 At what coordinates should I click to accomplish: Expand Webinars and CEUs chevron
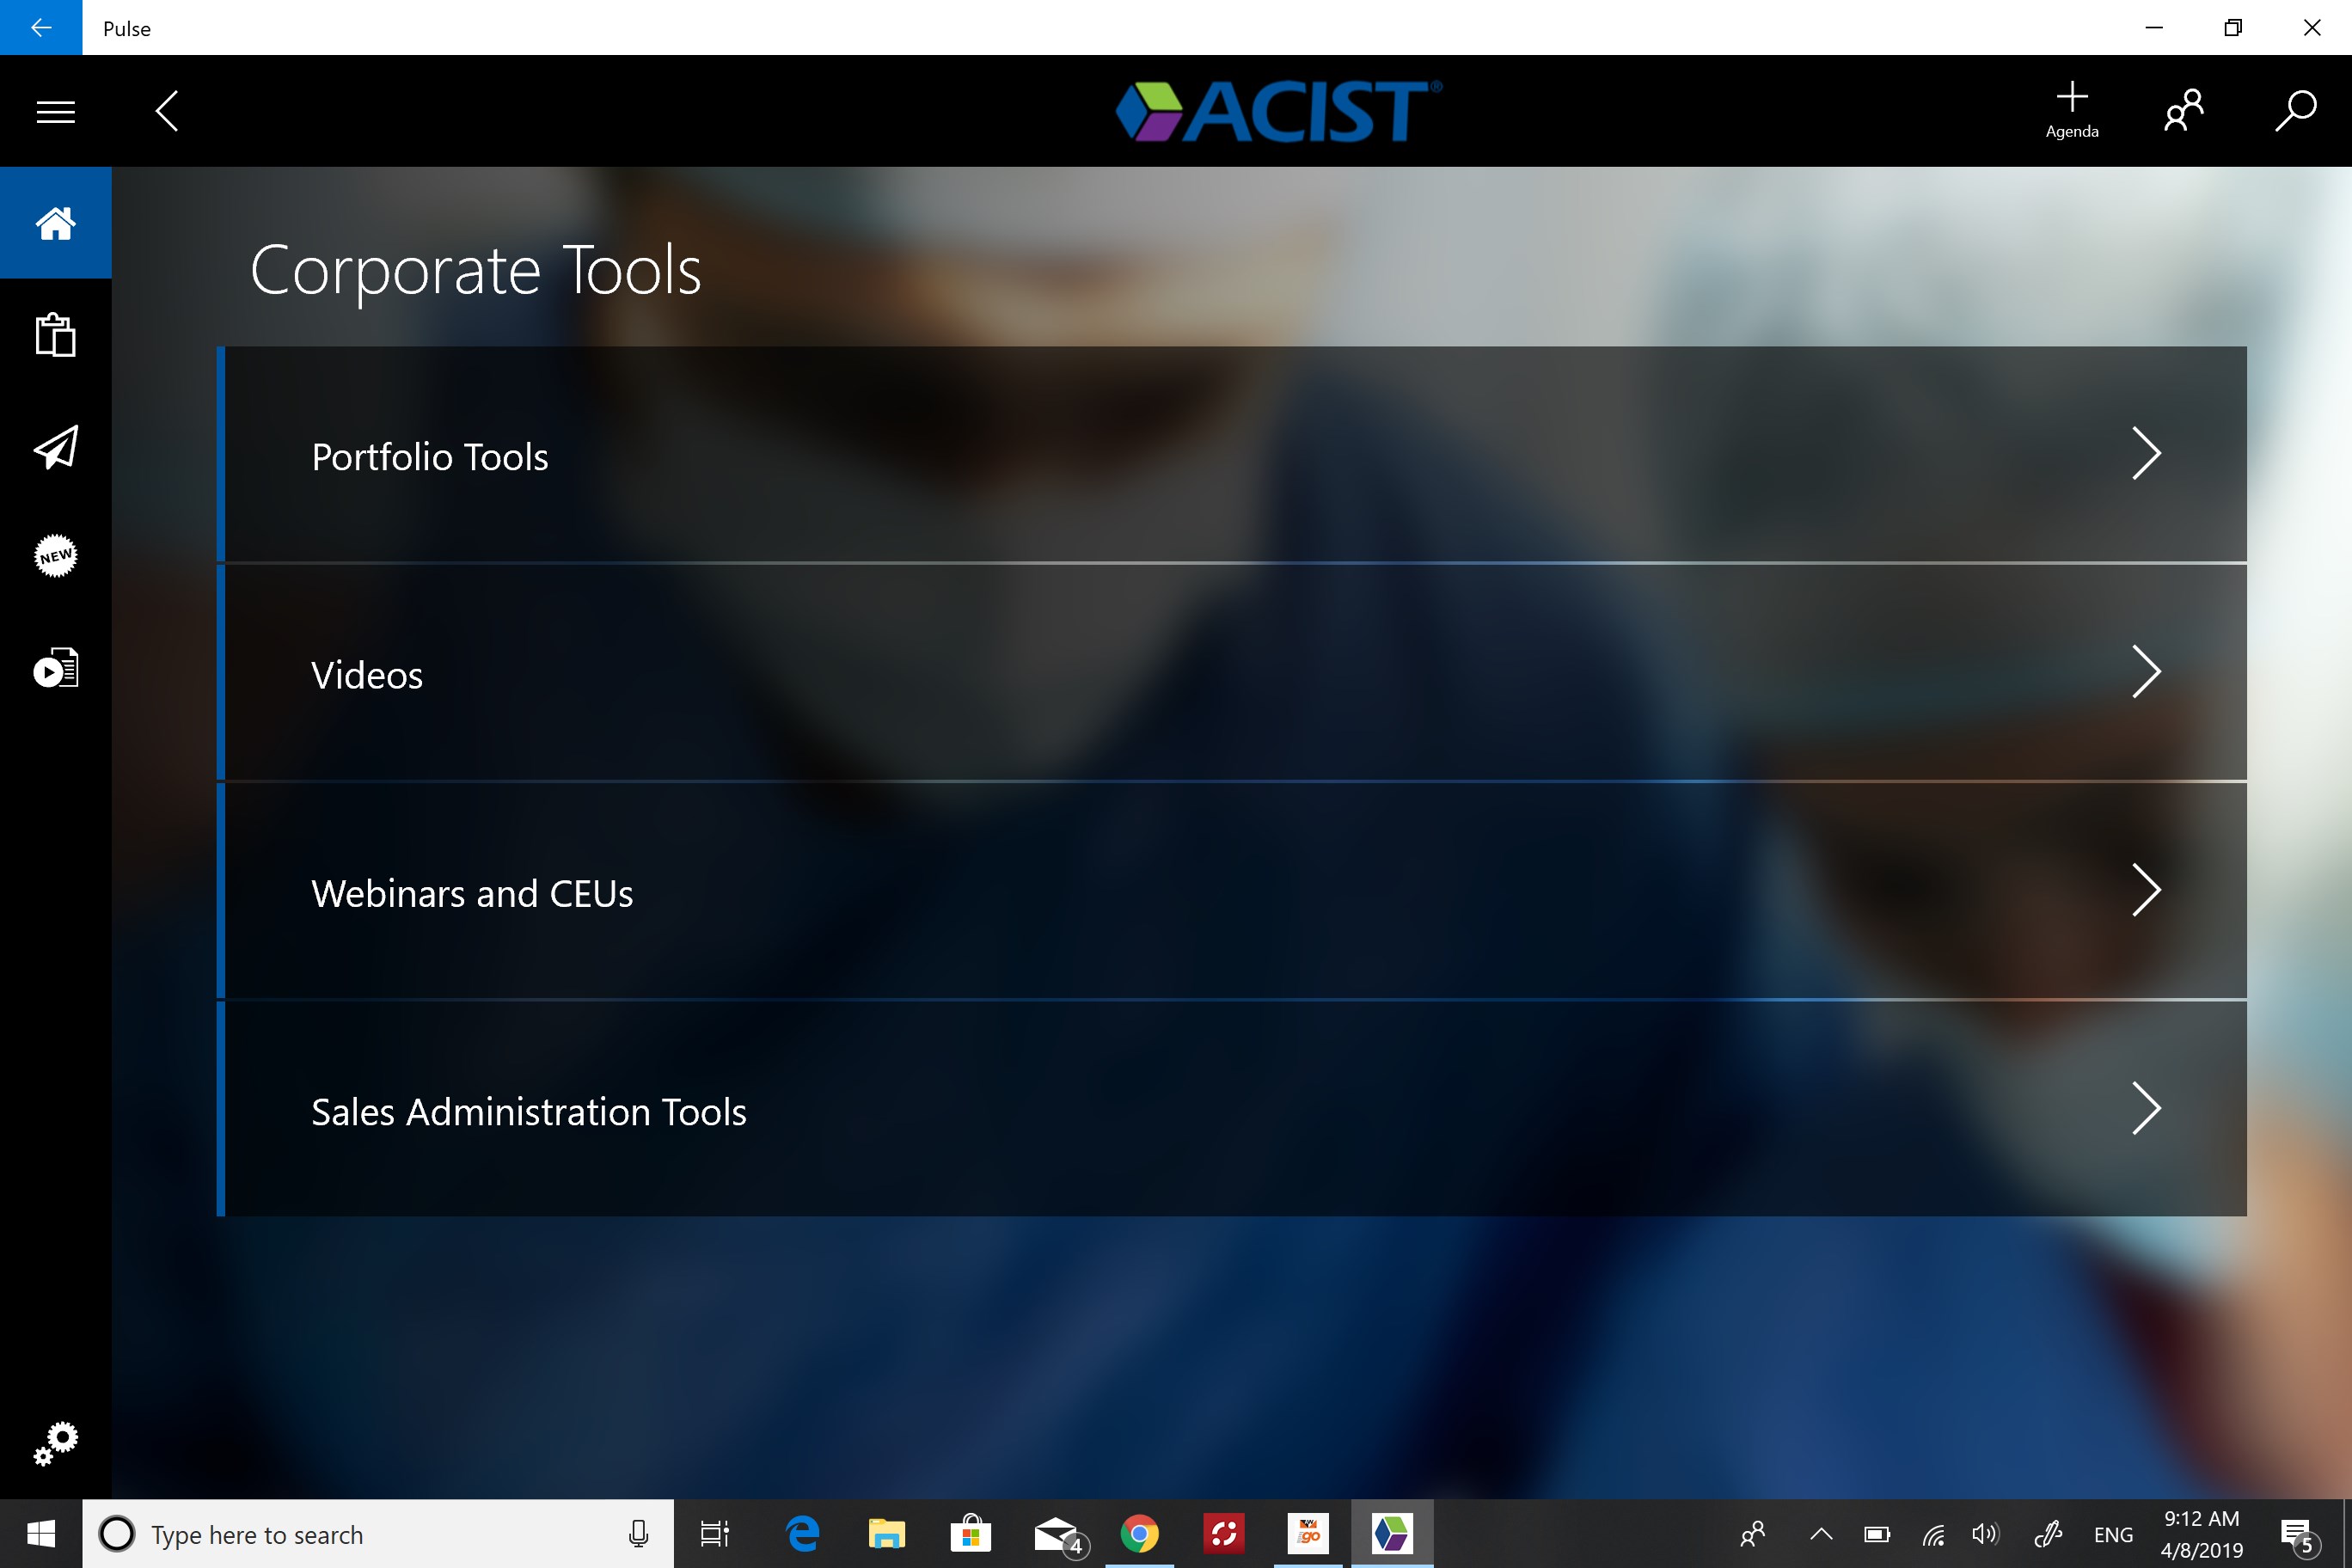click(2146, 890)
